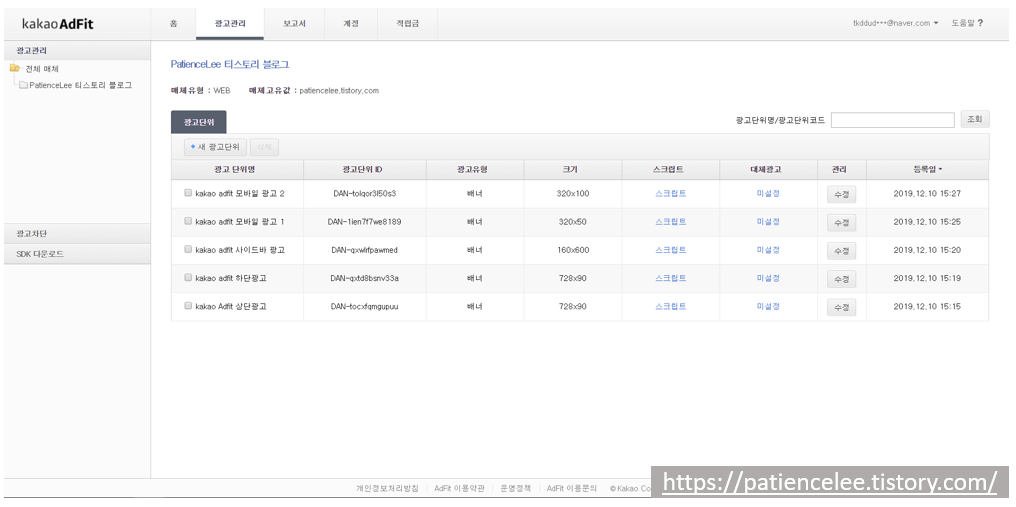Click 미설정 link for 모바일 광고 2
Image resolution: width=1016 pixels, height=507 pixels.
point(768,193)
